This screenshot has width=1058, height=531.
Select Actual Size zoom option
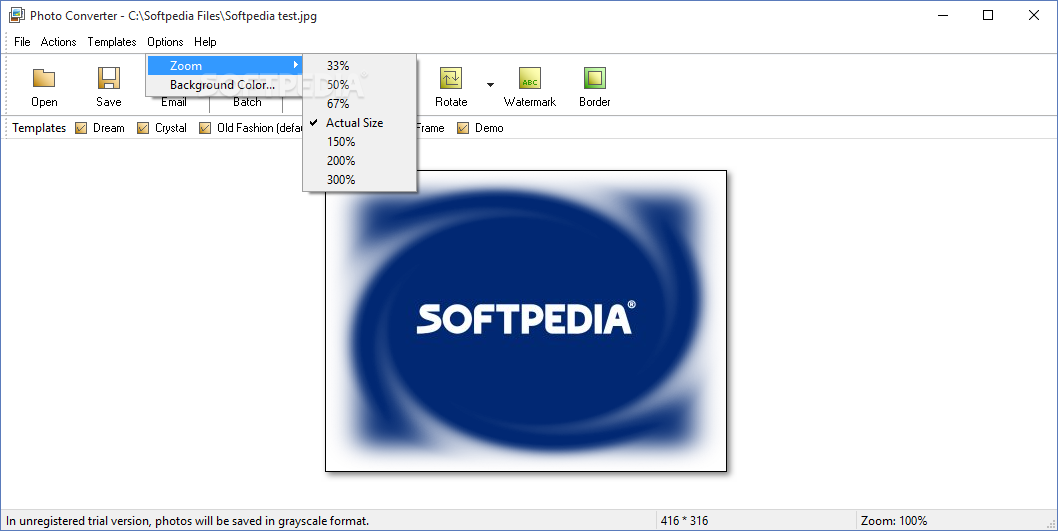359,123
